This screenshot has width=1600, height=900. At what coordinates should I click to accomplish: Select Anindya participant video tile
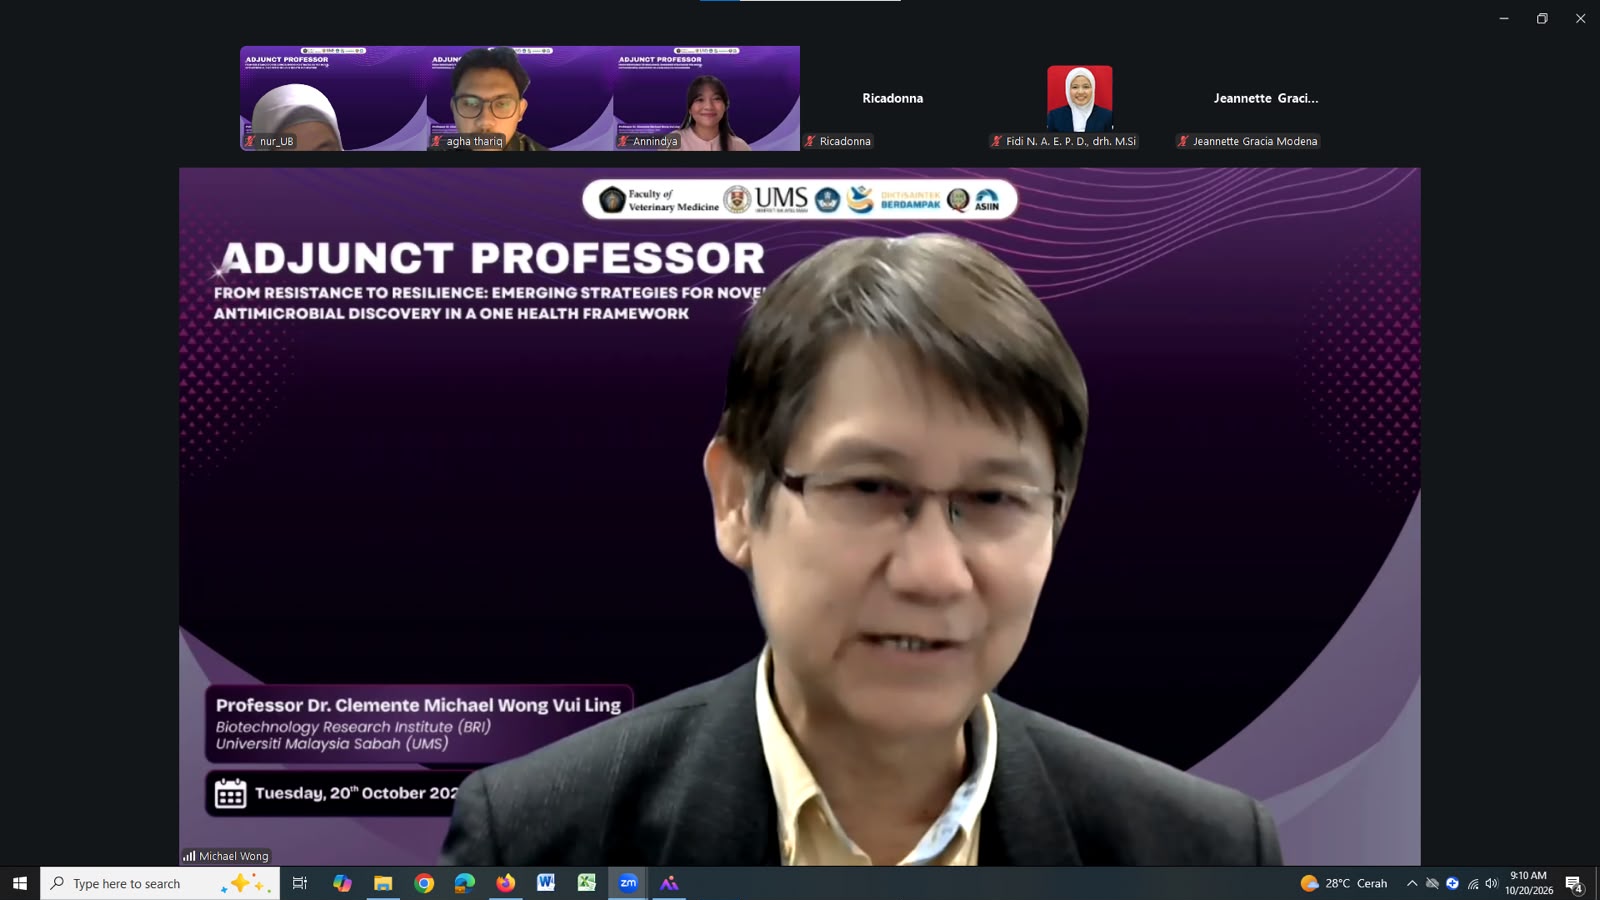pos(707,98)
